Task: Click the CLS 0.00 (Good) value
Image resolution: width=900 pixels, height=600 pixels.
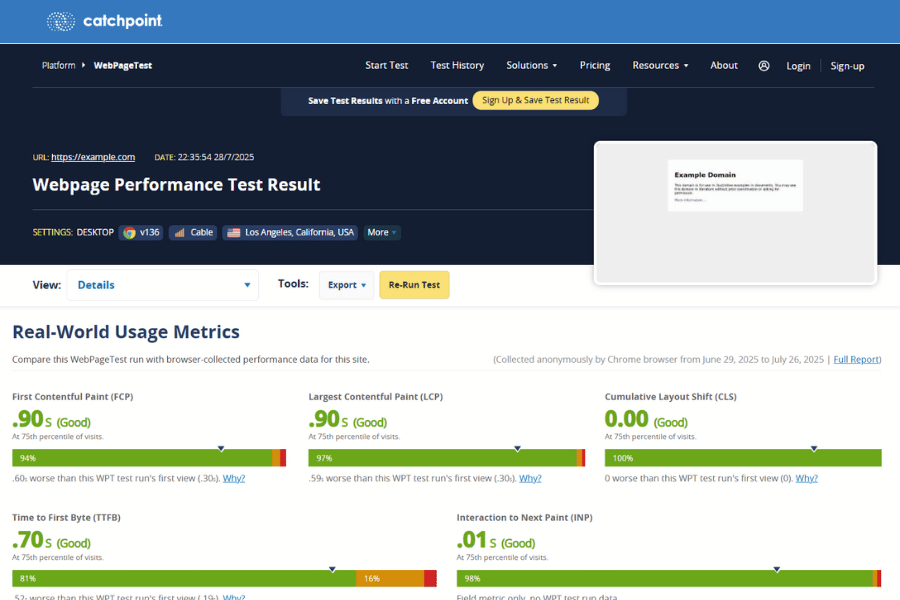Action: click(x=646, y=420)
